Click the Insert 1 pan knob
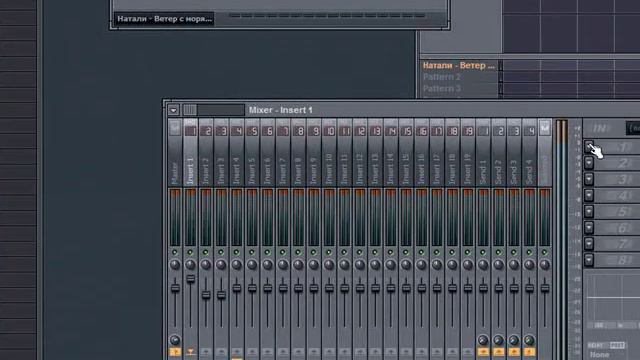 tap(191, 265)
